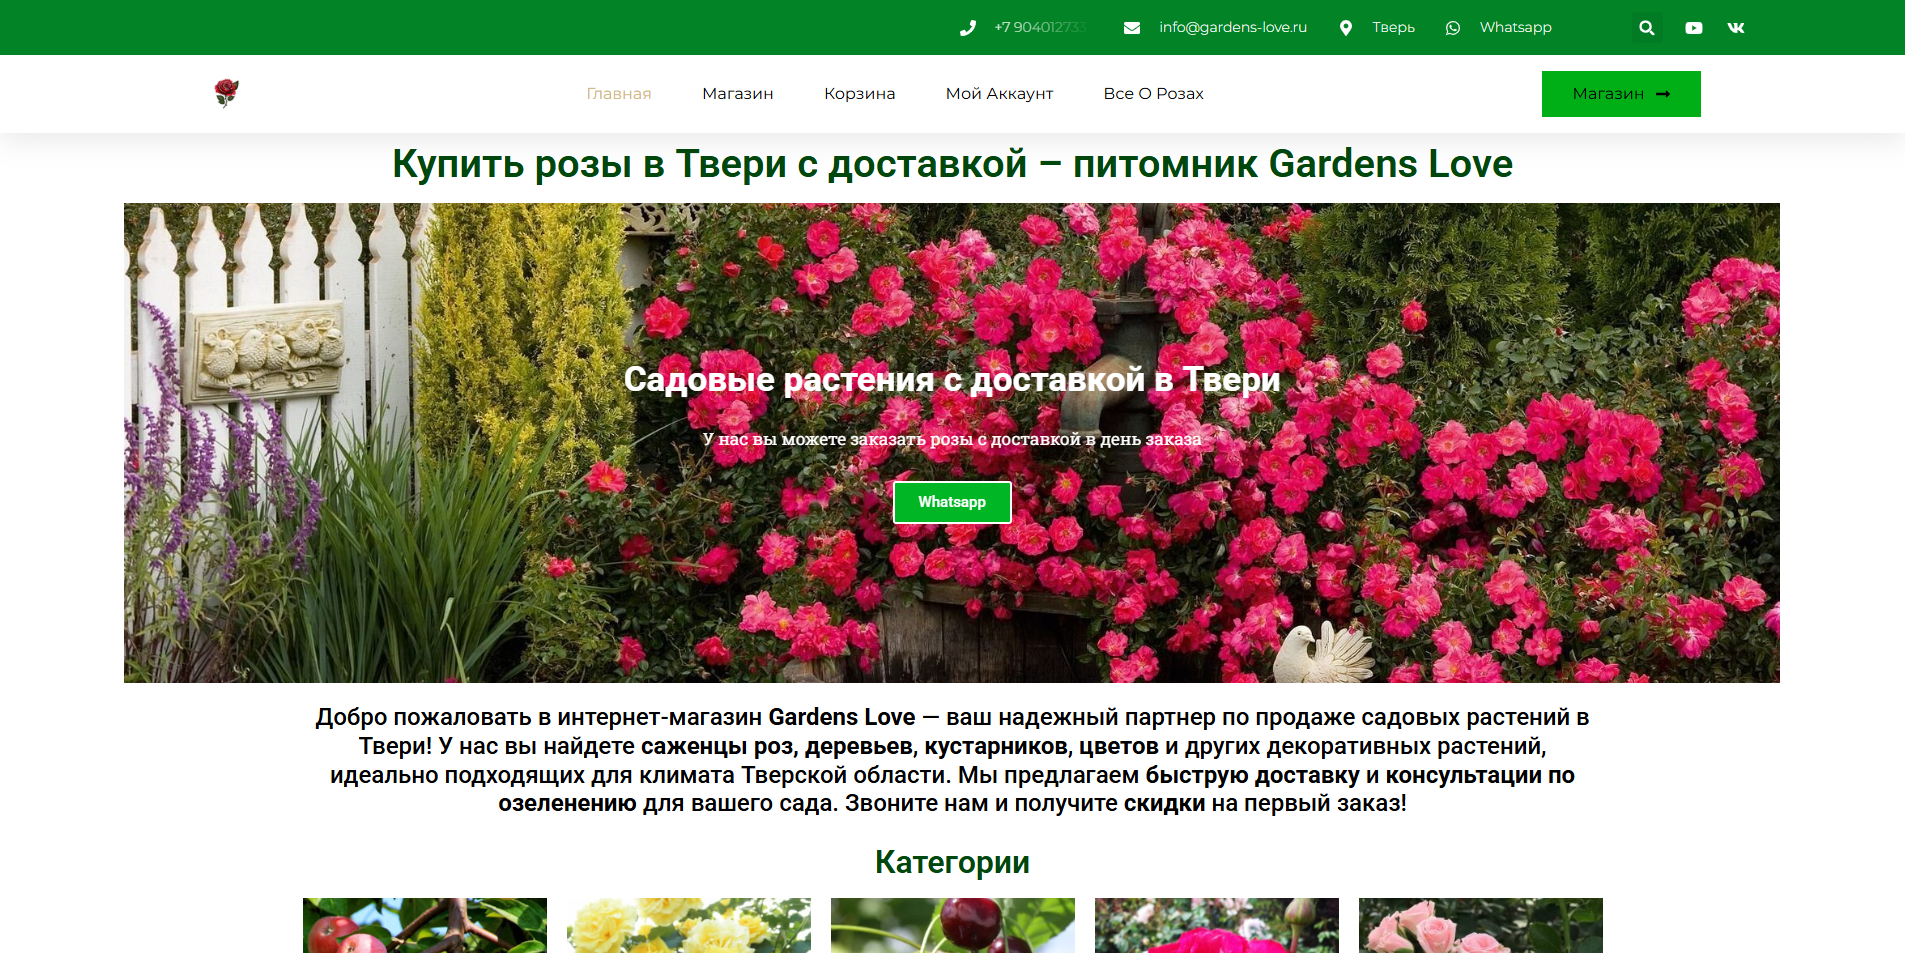Click the WhatsApp icon in top bar
1905x953 pixels.
(x=1452, y=28)
